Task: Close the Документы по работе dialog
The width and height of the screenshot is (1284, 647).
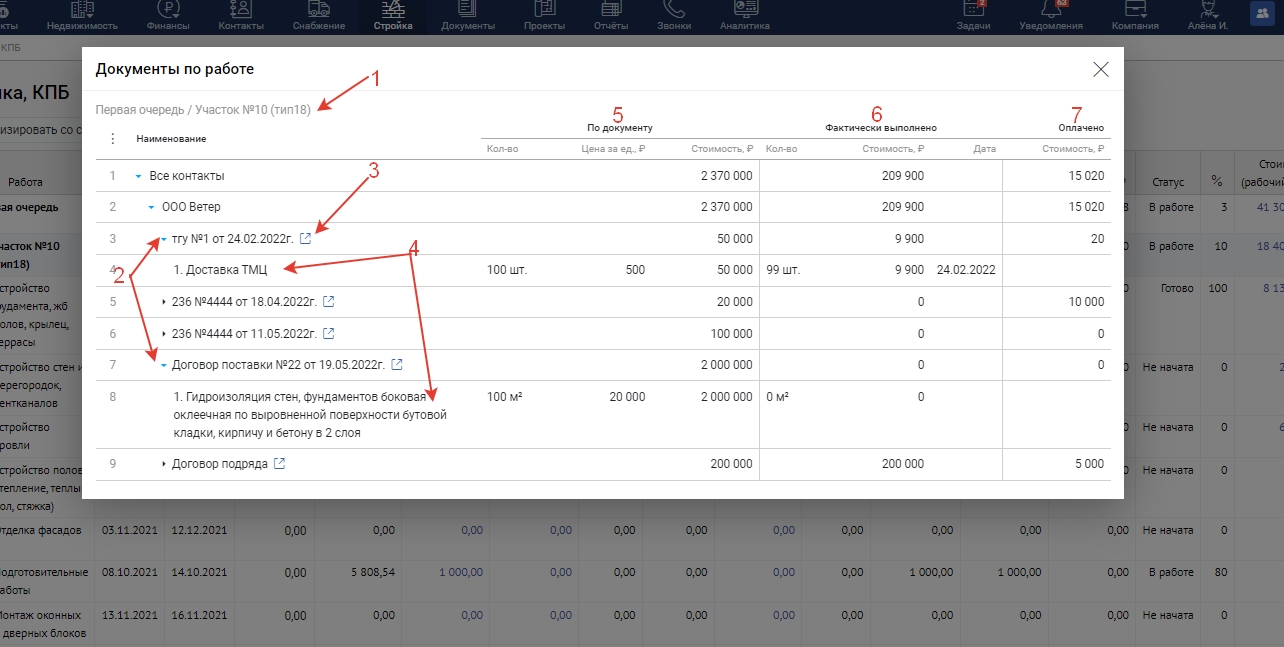Action: (1101, 69)
